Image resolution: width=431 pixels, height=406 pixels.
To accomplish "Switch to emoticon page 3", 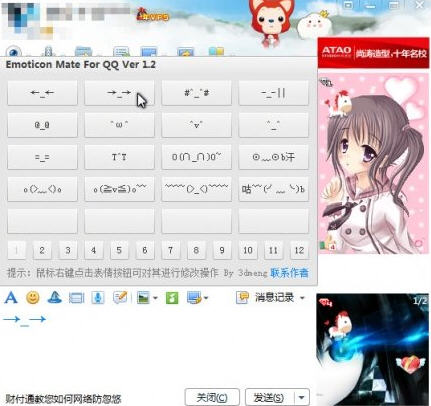I will tap(68, 250).
